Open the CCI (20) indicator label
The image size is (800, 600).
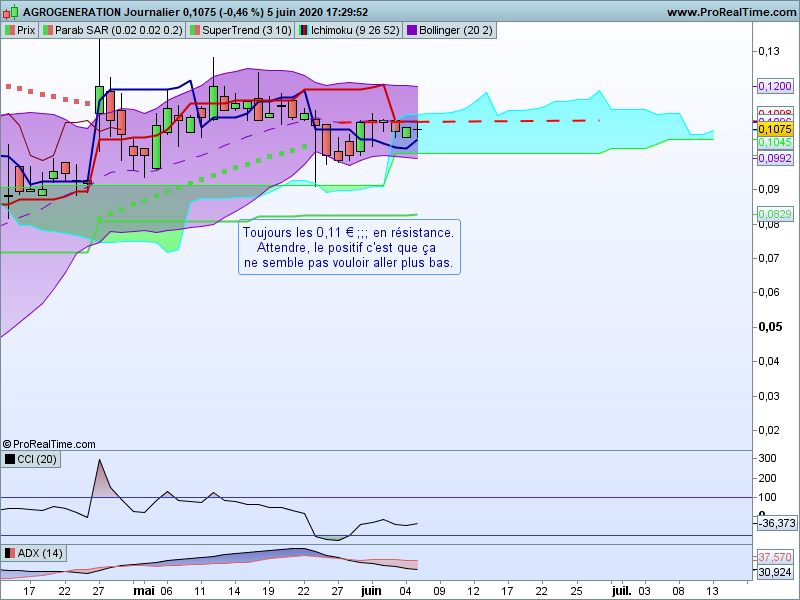[31, 459]
